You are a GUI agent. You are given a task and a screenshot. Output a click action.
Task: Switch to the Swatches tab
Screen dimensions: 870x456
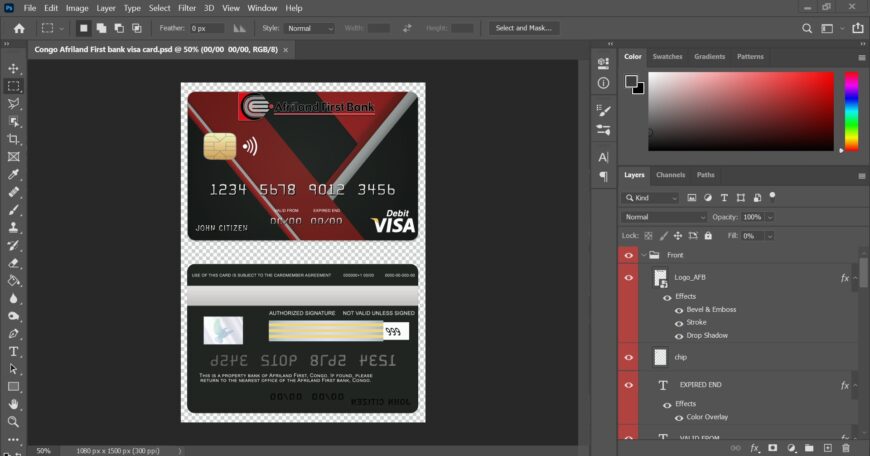click(667, 57)
